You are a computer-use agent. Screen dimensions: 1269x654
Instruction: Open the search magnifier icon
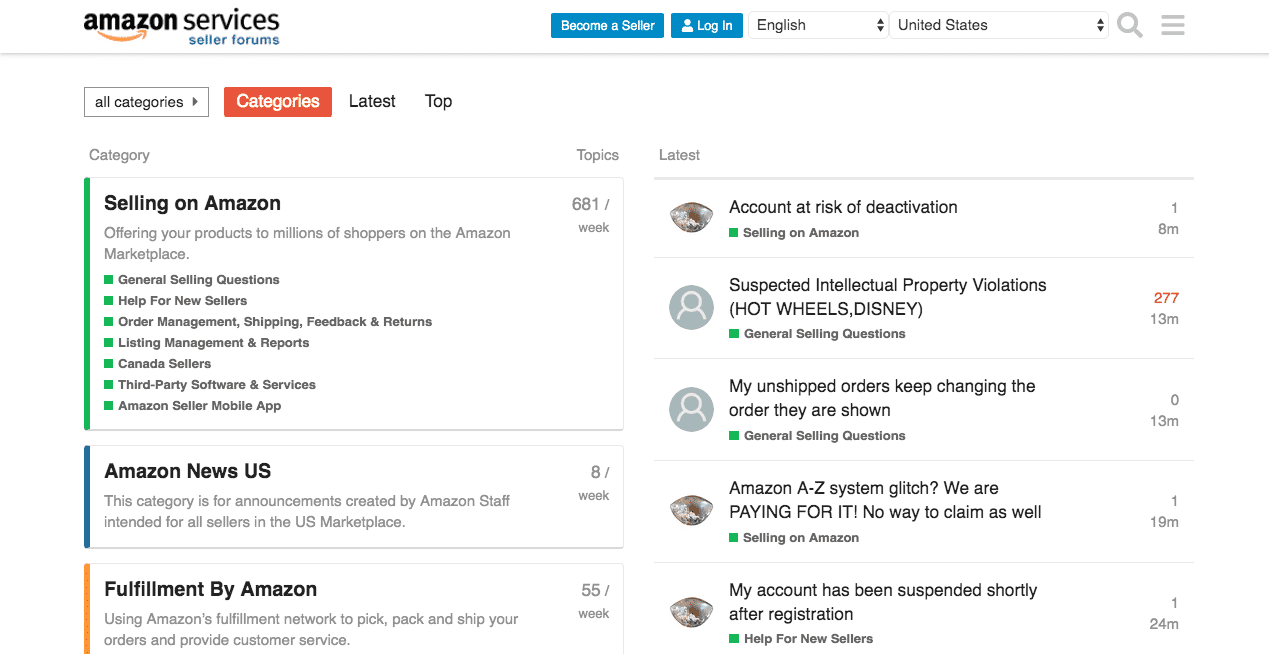tap(1130, 25)
